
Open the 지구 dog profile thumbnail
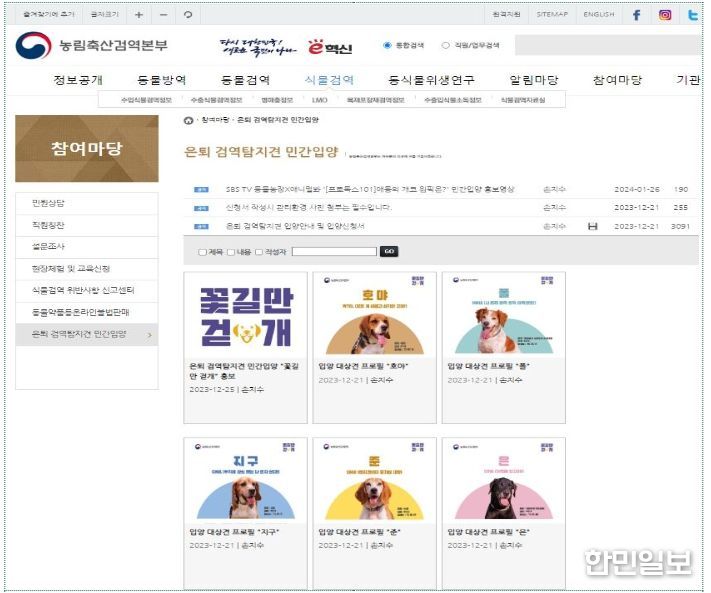click(x=245, y=481)
